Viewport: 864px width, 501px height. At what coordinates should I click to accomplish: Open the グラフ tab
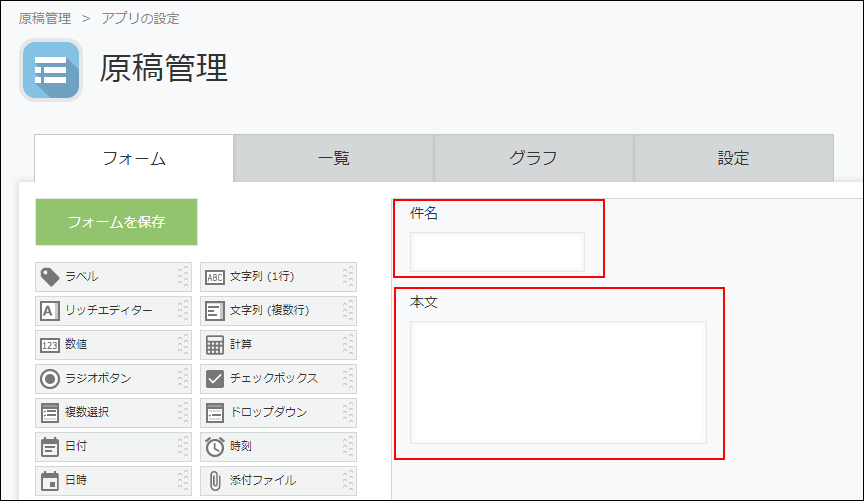tap(533, 158)
